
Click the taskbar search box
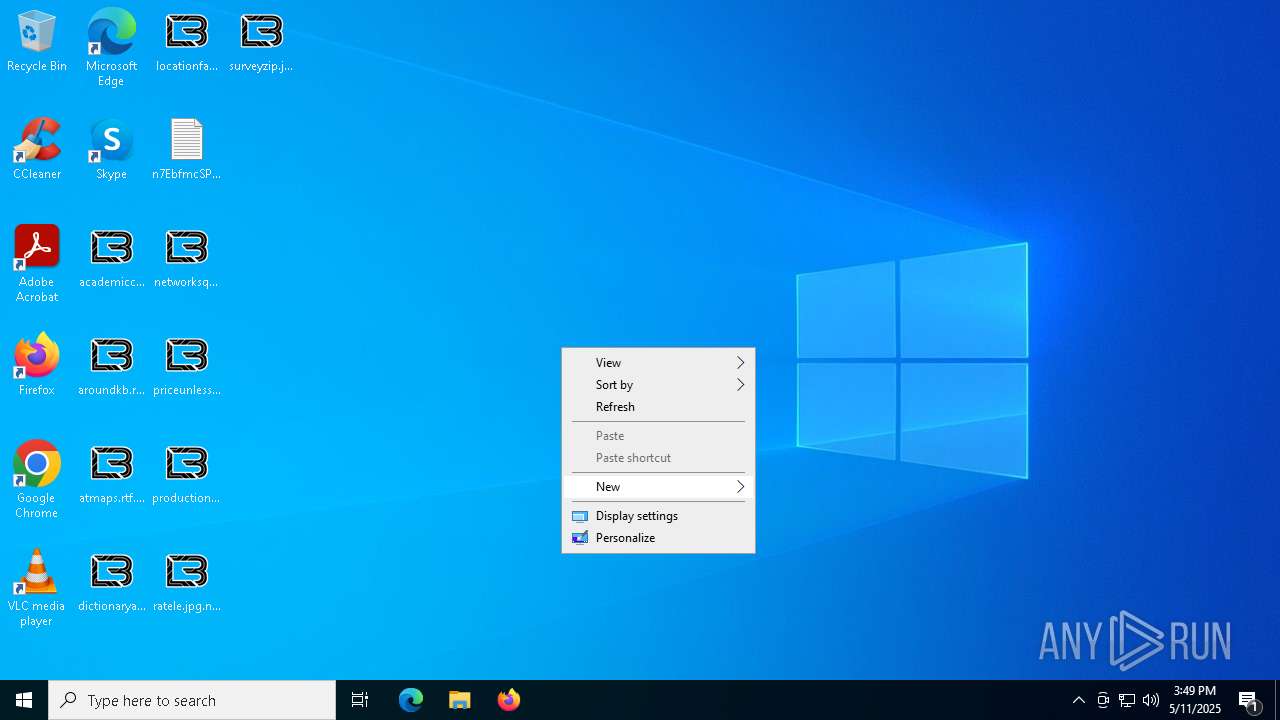192,700
